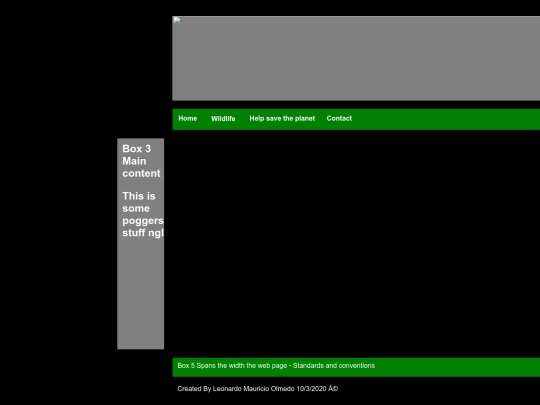Open Help save the planet link

pyautogui.click(x=282, y=118)
